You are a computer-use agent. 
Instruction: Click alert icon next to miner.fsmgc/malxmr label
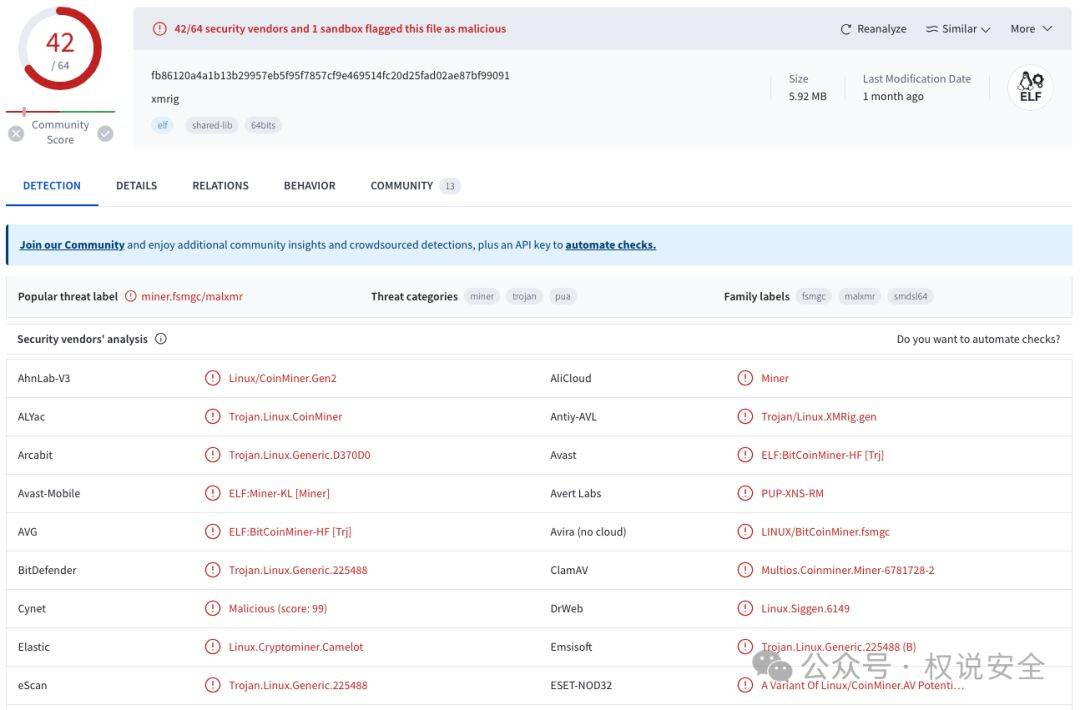(x=131, y=296)
